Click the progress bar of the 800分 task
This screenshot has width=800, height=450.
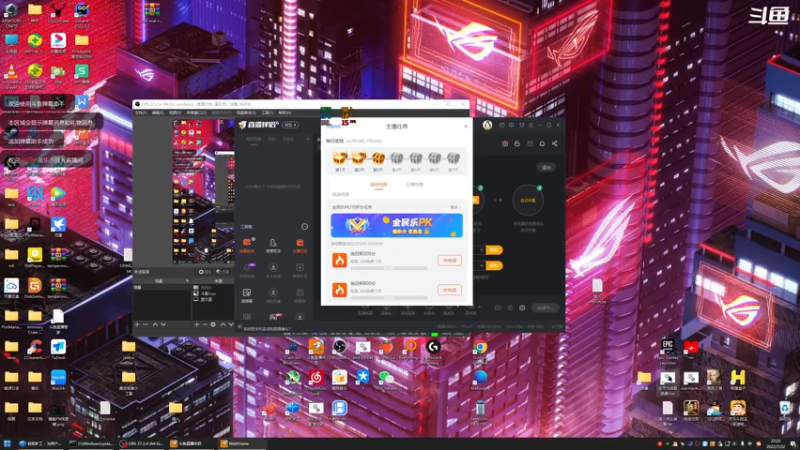pos(389,297)
